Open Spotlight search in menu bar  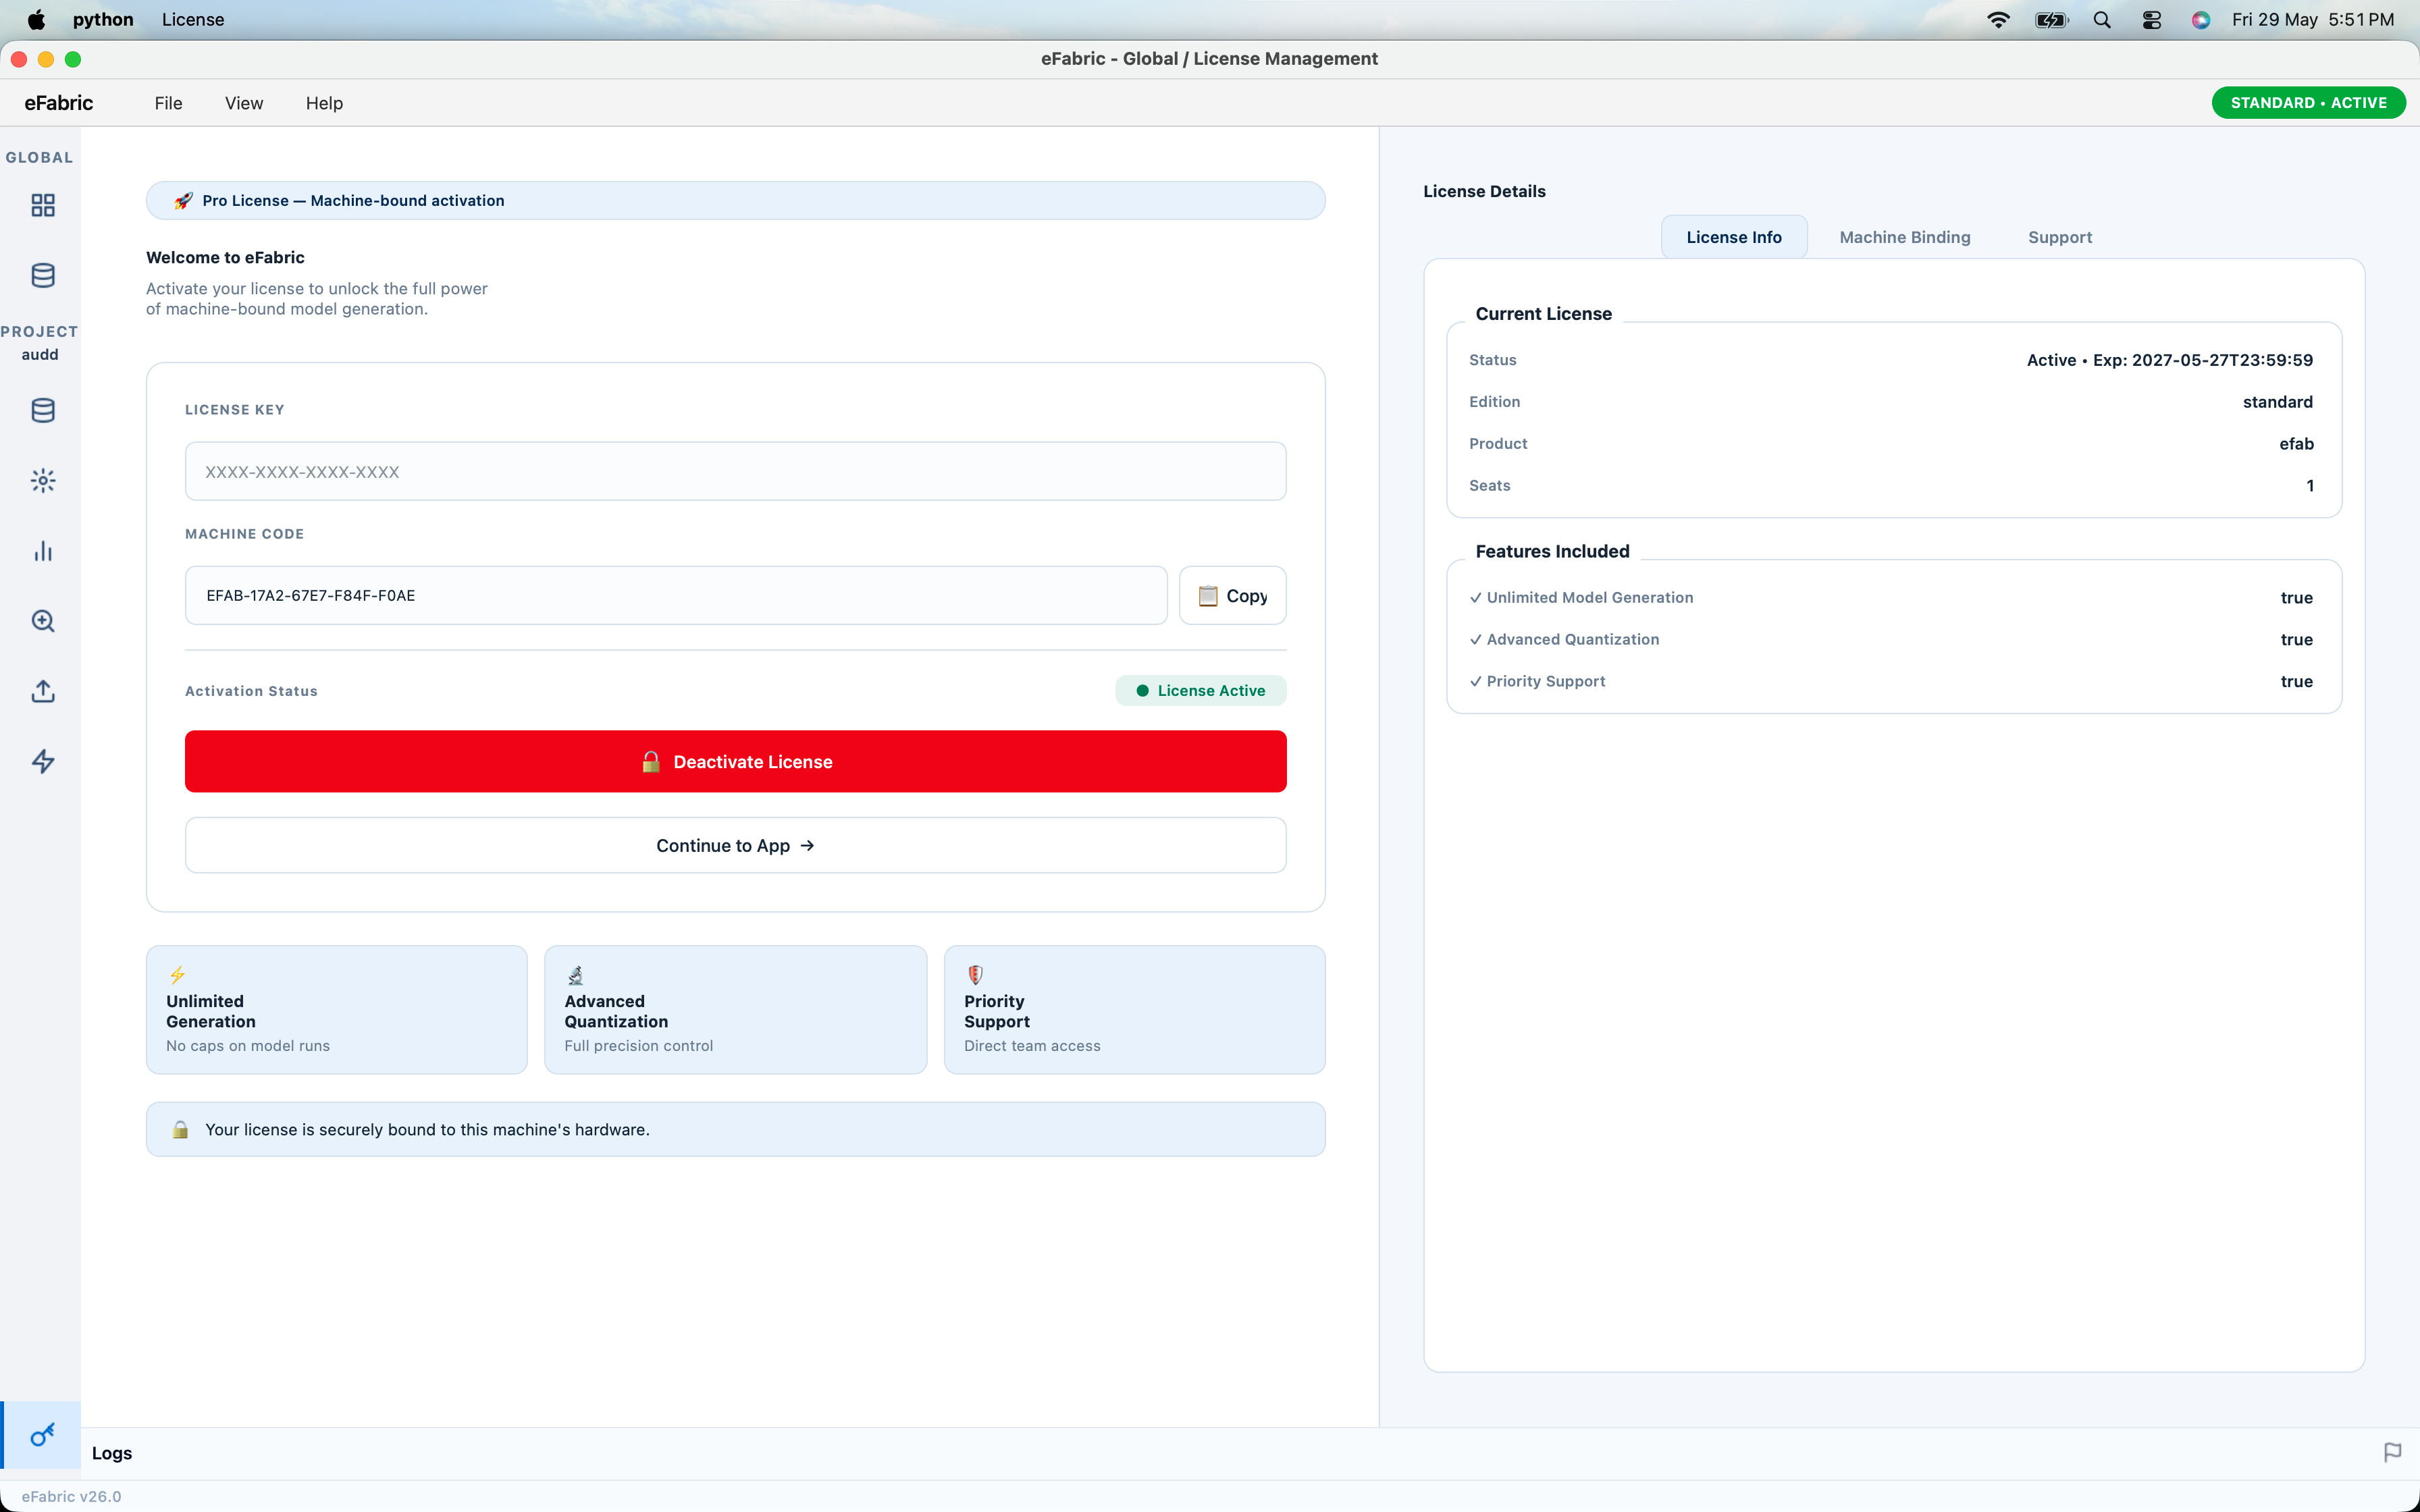pyautogui.click(x=2102, y=20)
